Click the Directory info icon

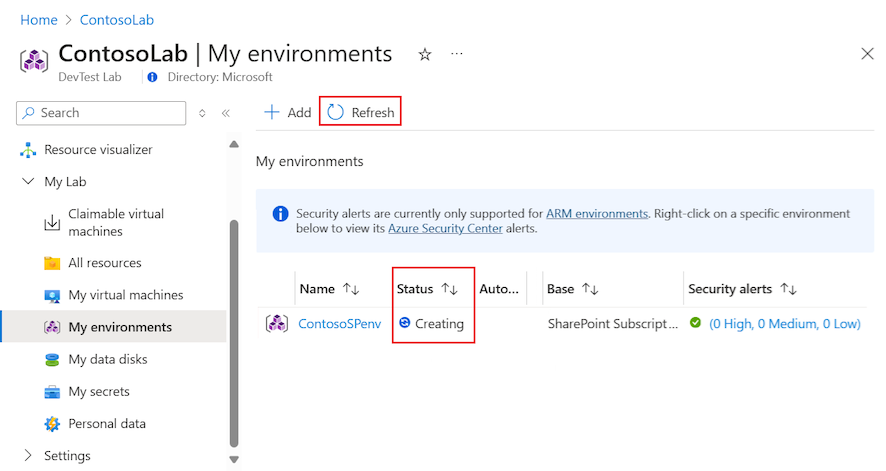click(152, 77)
